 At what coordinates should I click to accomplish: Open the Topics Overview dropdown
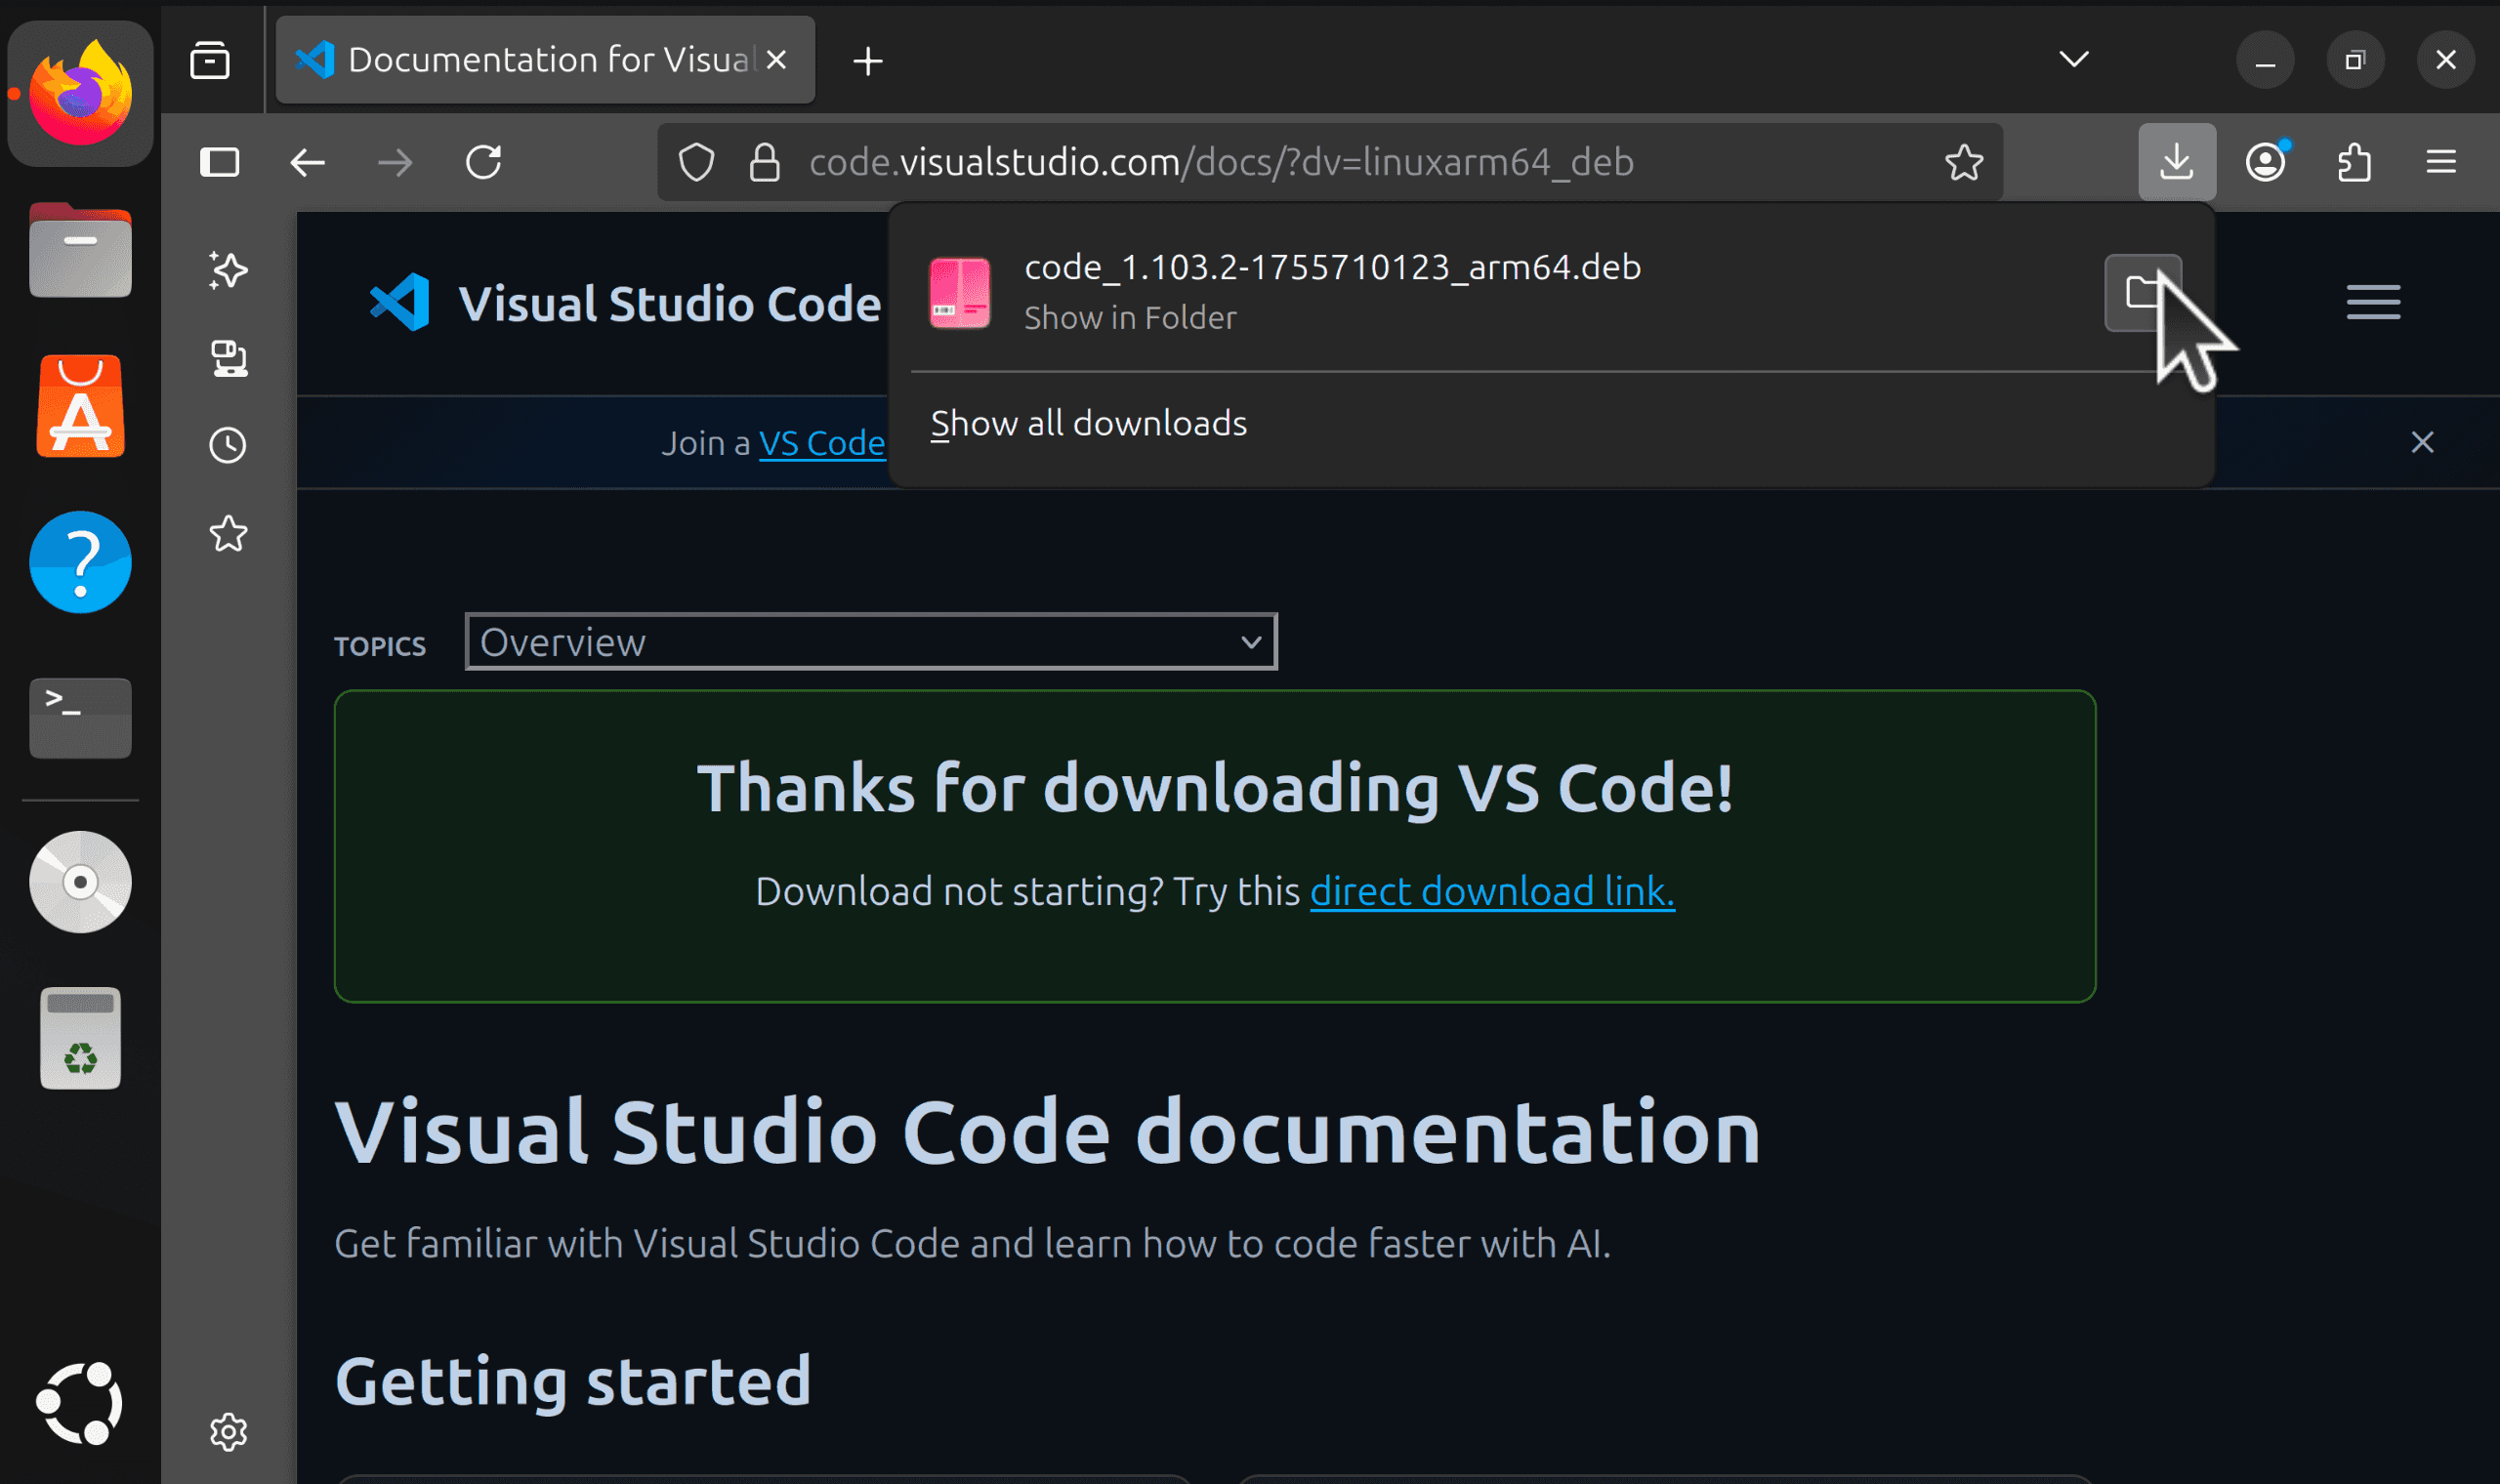point(871,642)
